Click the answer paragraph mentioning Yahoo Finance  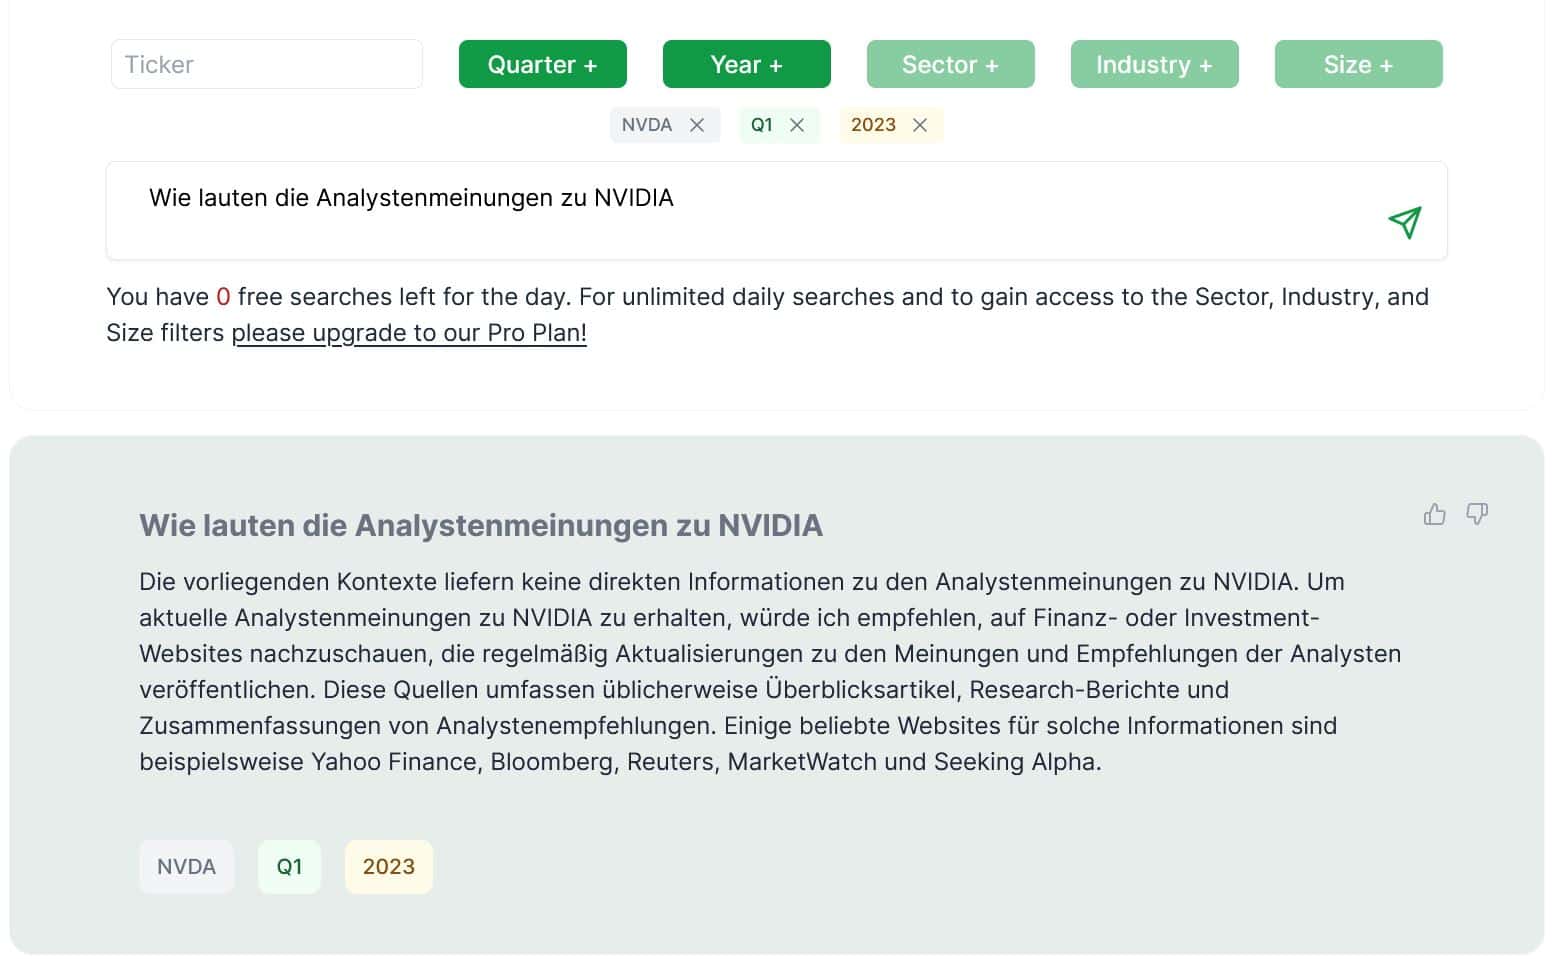pos(770,671)
